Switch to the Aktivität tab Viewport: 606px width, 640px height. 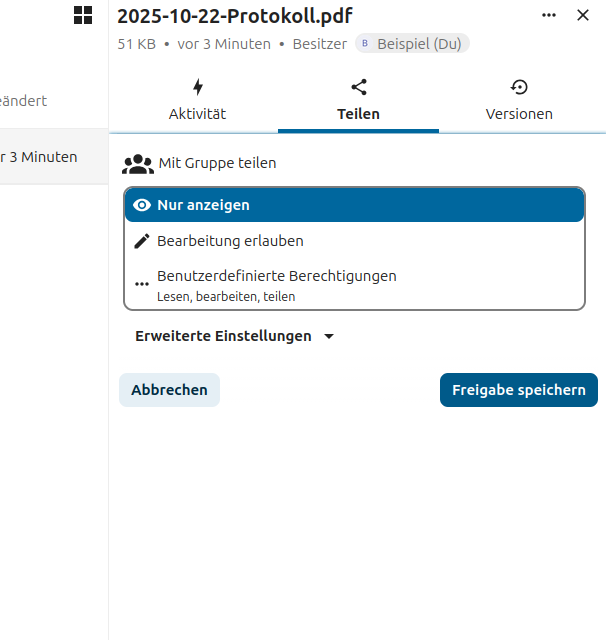197,113
